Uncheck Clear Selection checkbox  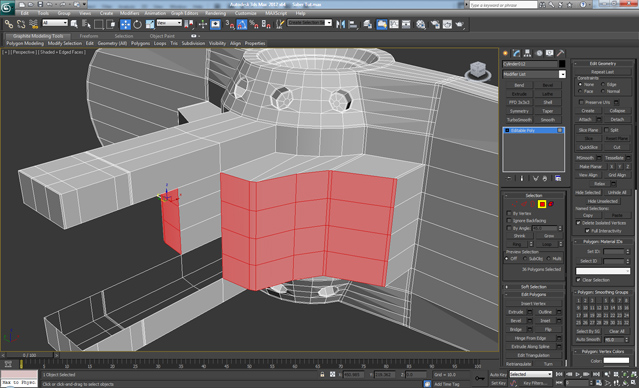point(578,280)
